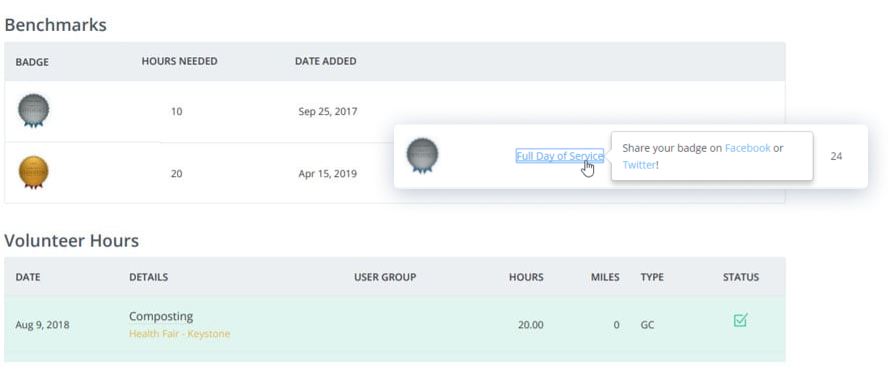Click the green approved status checkmark
The height and width of the screenshot is (375, 893).
click(x=740, y=320)
